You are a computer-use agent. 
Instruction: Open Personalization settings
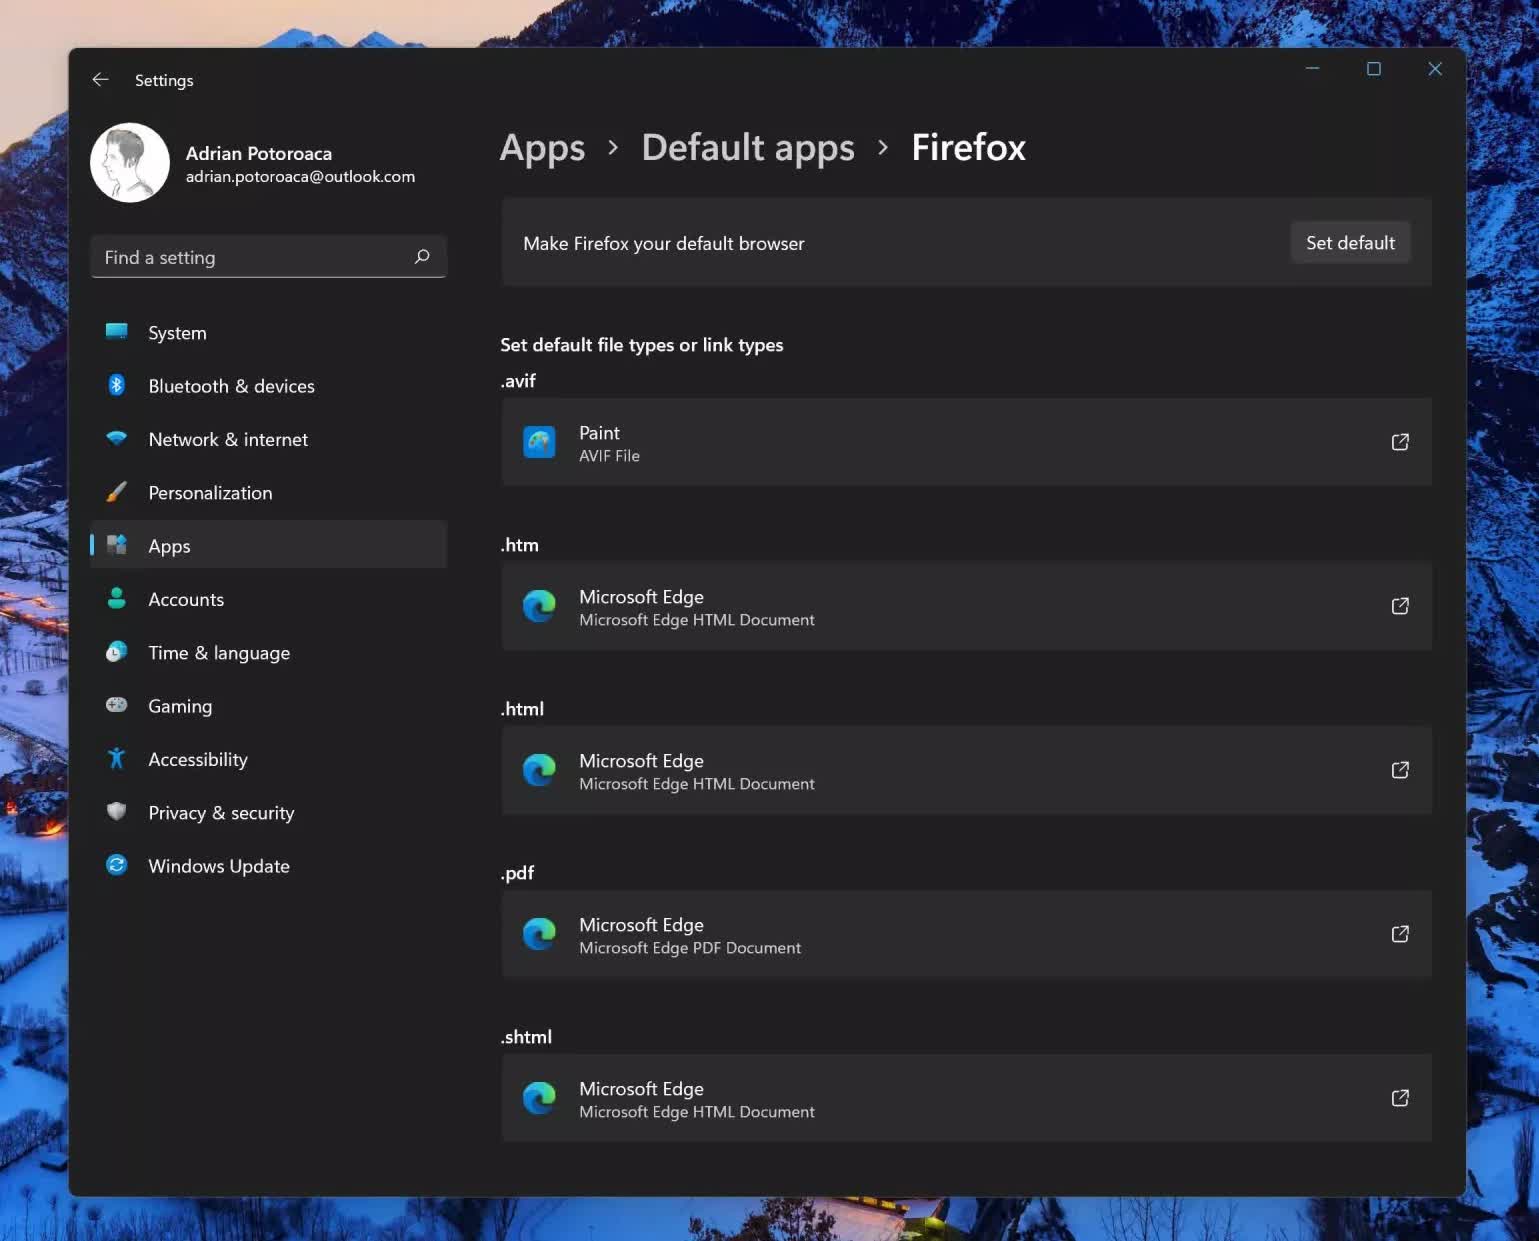point(268,493)
